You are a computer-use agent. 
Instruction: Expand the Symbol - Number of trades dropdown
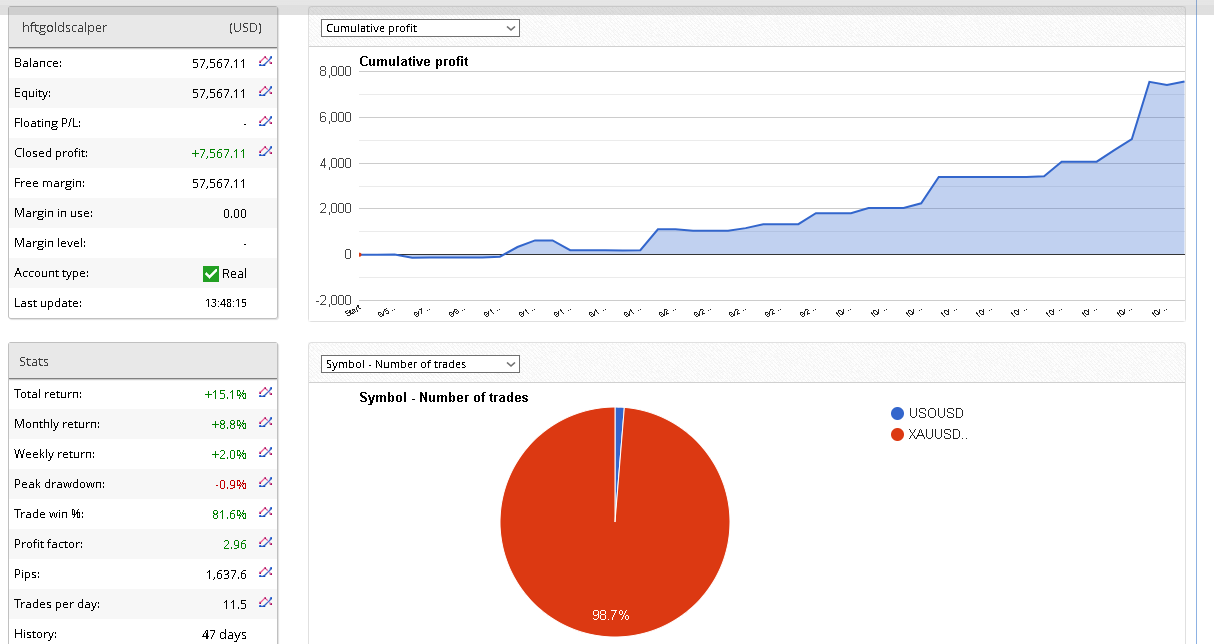point(420,364)
